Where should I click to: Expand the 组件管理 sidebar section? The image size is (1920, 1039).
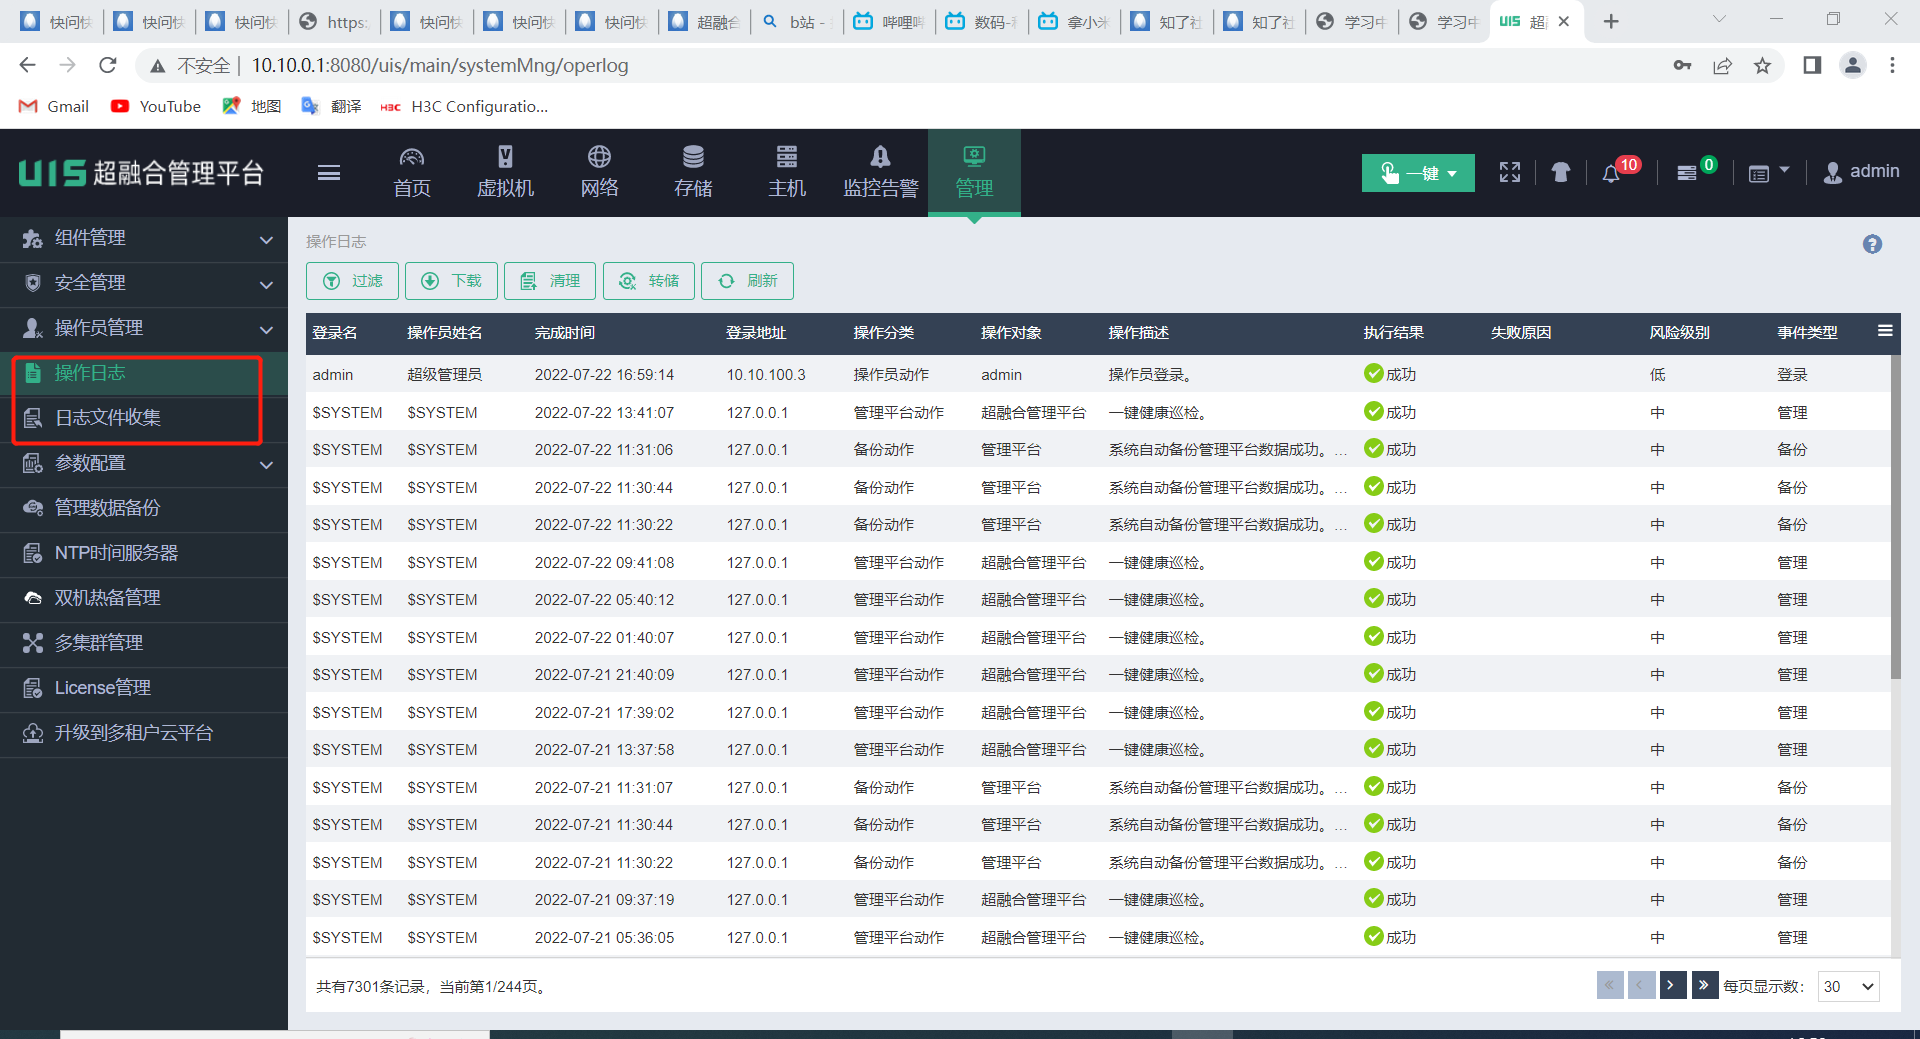click(x=144, y=239)
